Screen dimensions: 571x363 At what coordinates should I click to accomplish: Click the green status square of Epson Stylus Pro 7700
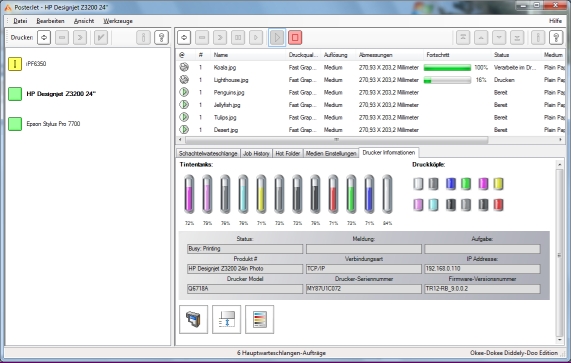[15, 124]
